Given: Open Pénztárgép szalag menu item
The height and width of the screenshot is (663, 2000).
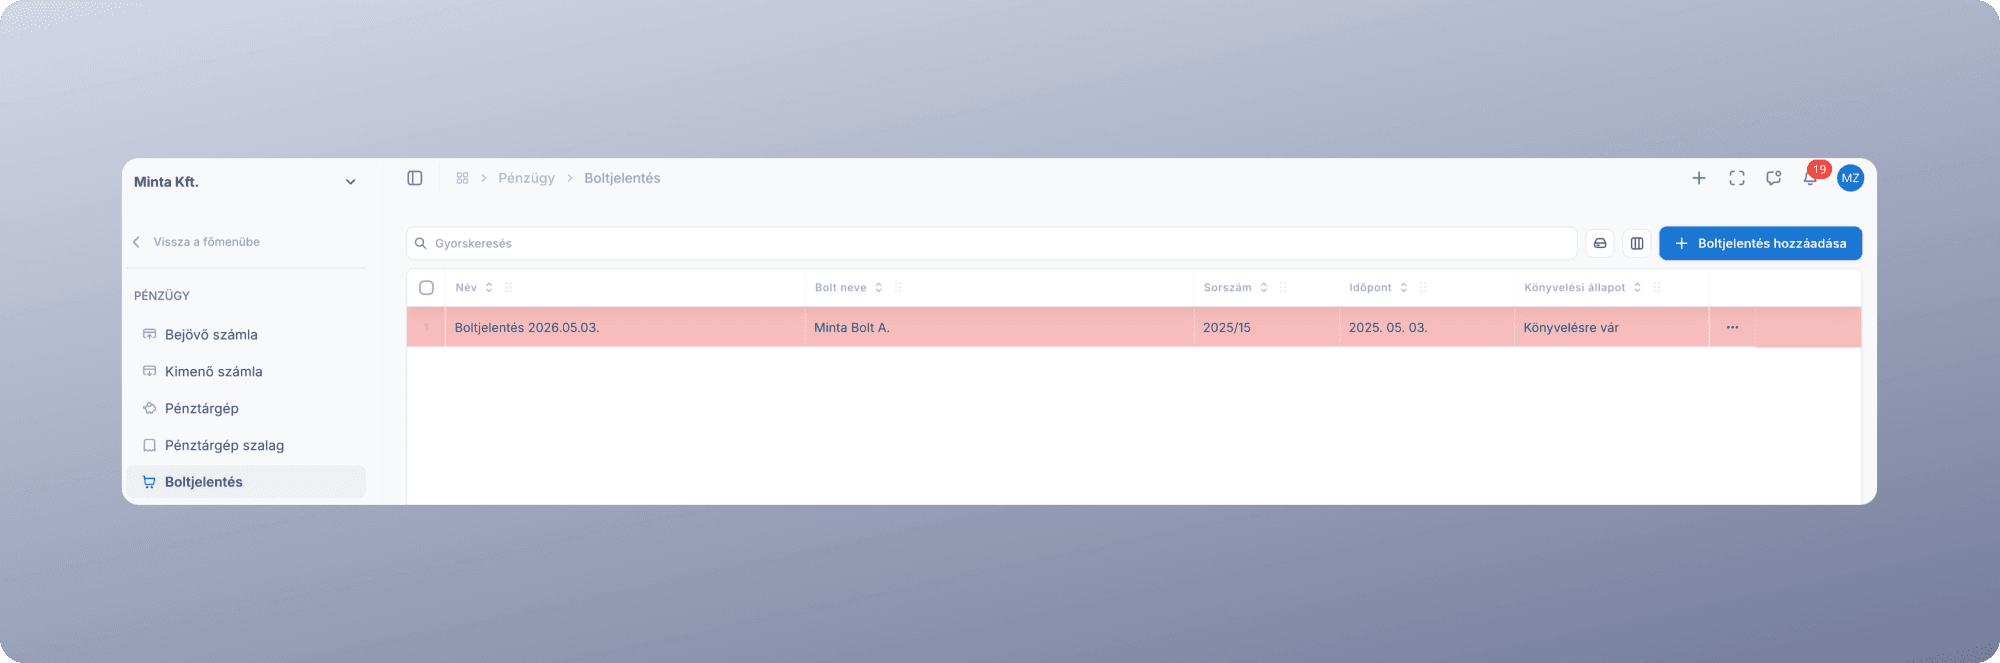Looking at the screenshot, I should (x=246, y=445).
